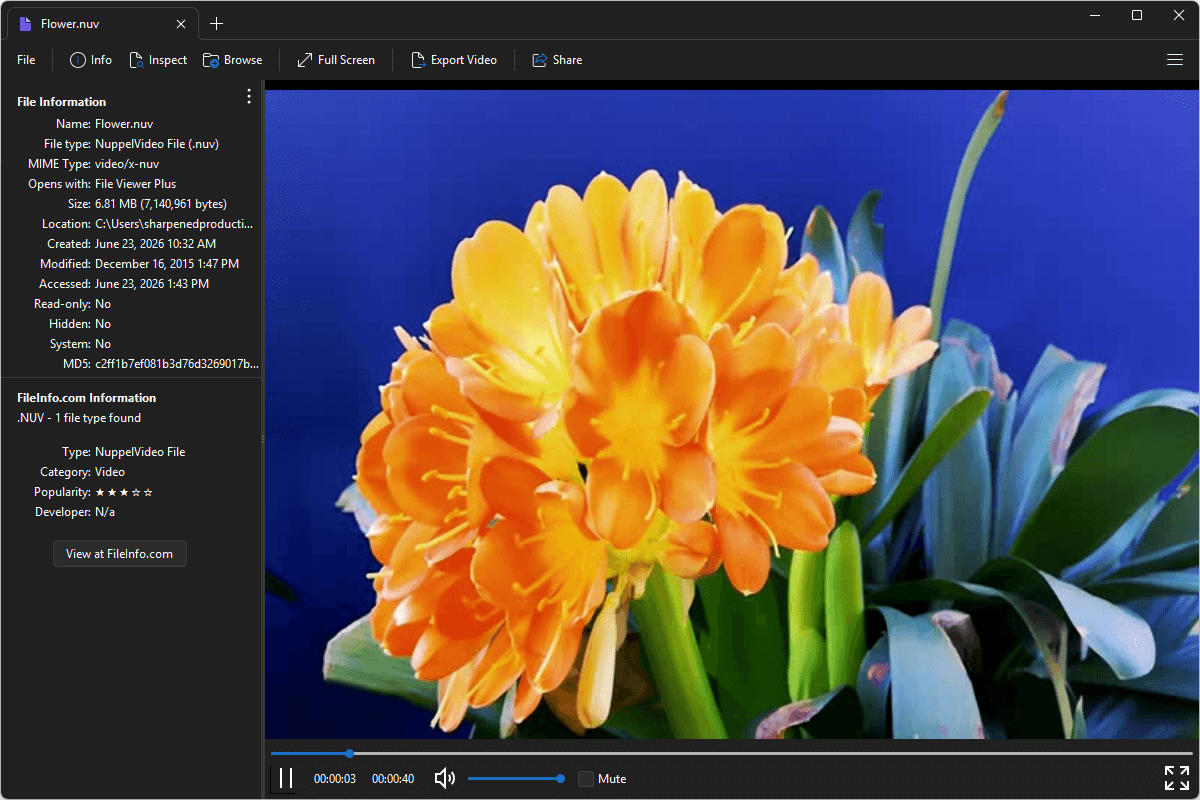
Task: Click File type value NuppelVideo File (.nuv)
Action: tap(157, 144)
